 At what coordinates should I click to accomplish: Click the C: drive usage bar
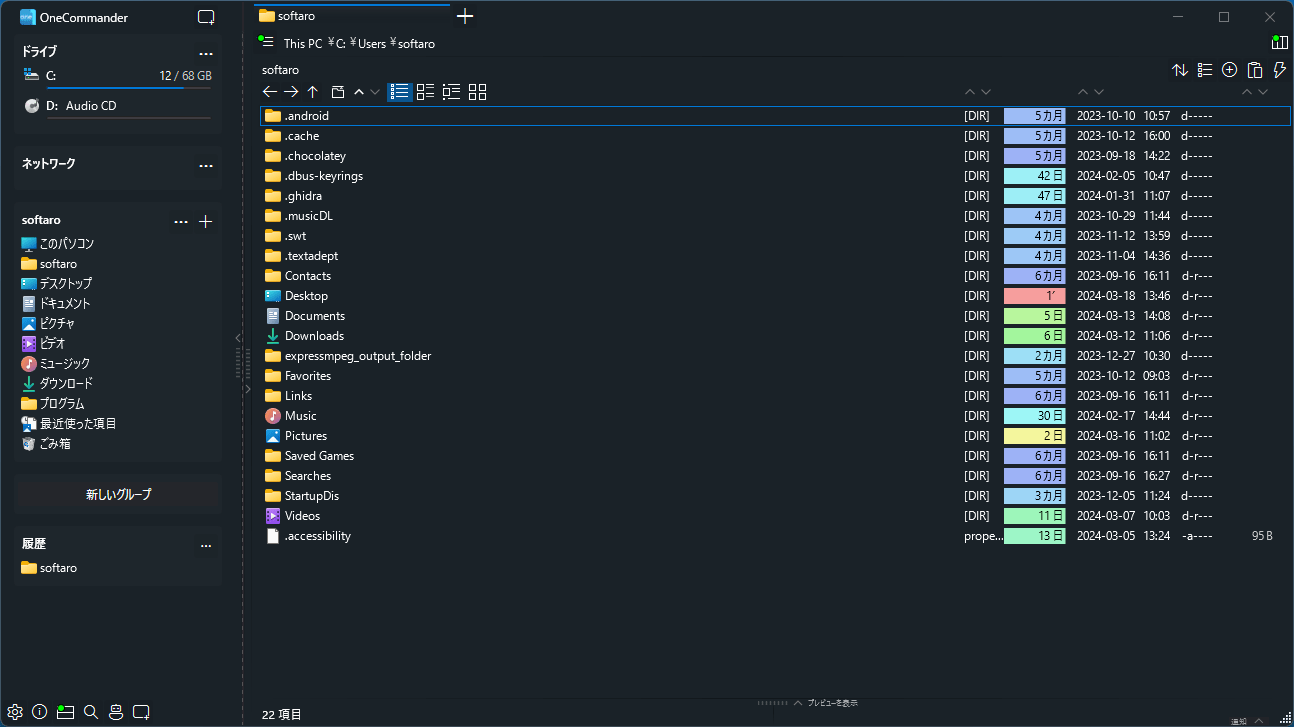pyautogui.click(x=129, y=88)
